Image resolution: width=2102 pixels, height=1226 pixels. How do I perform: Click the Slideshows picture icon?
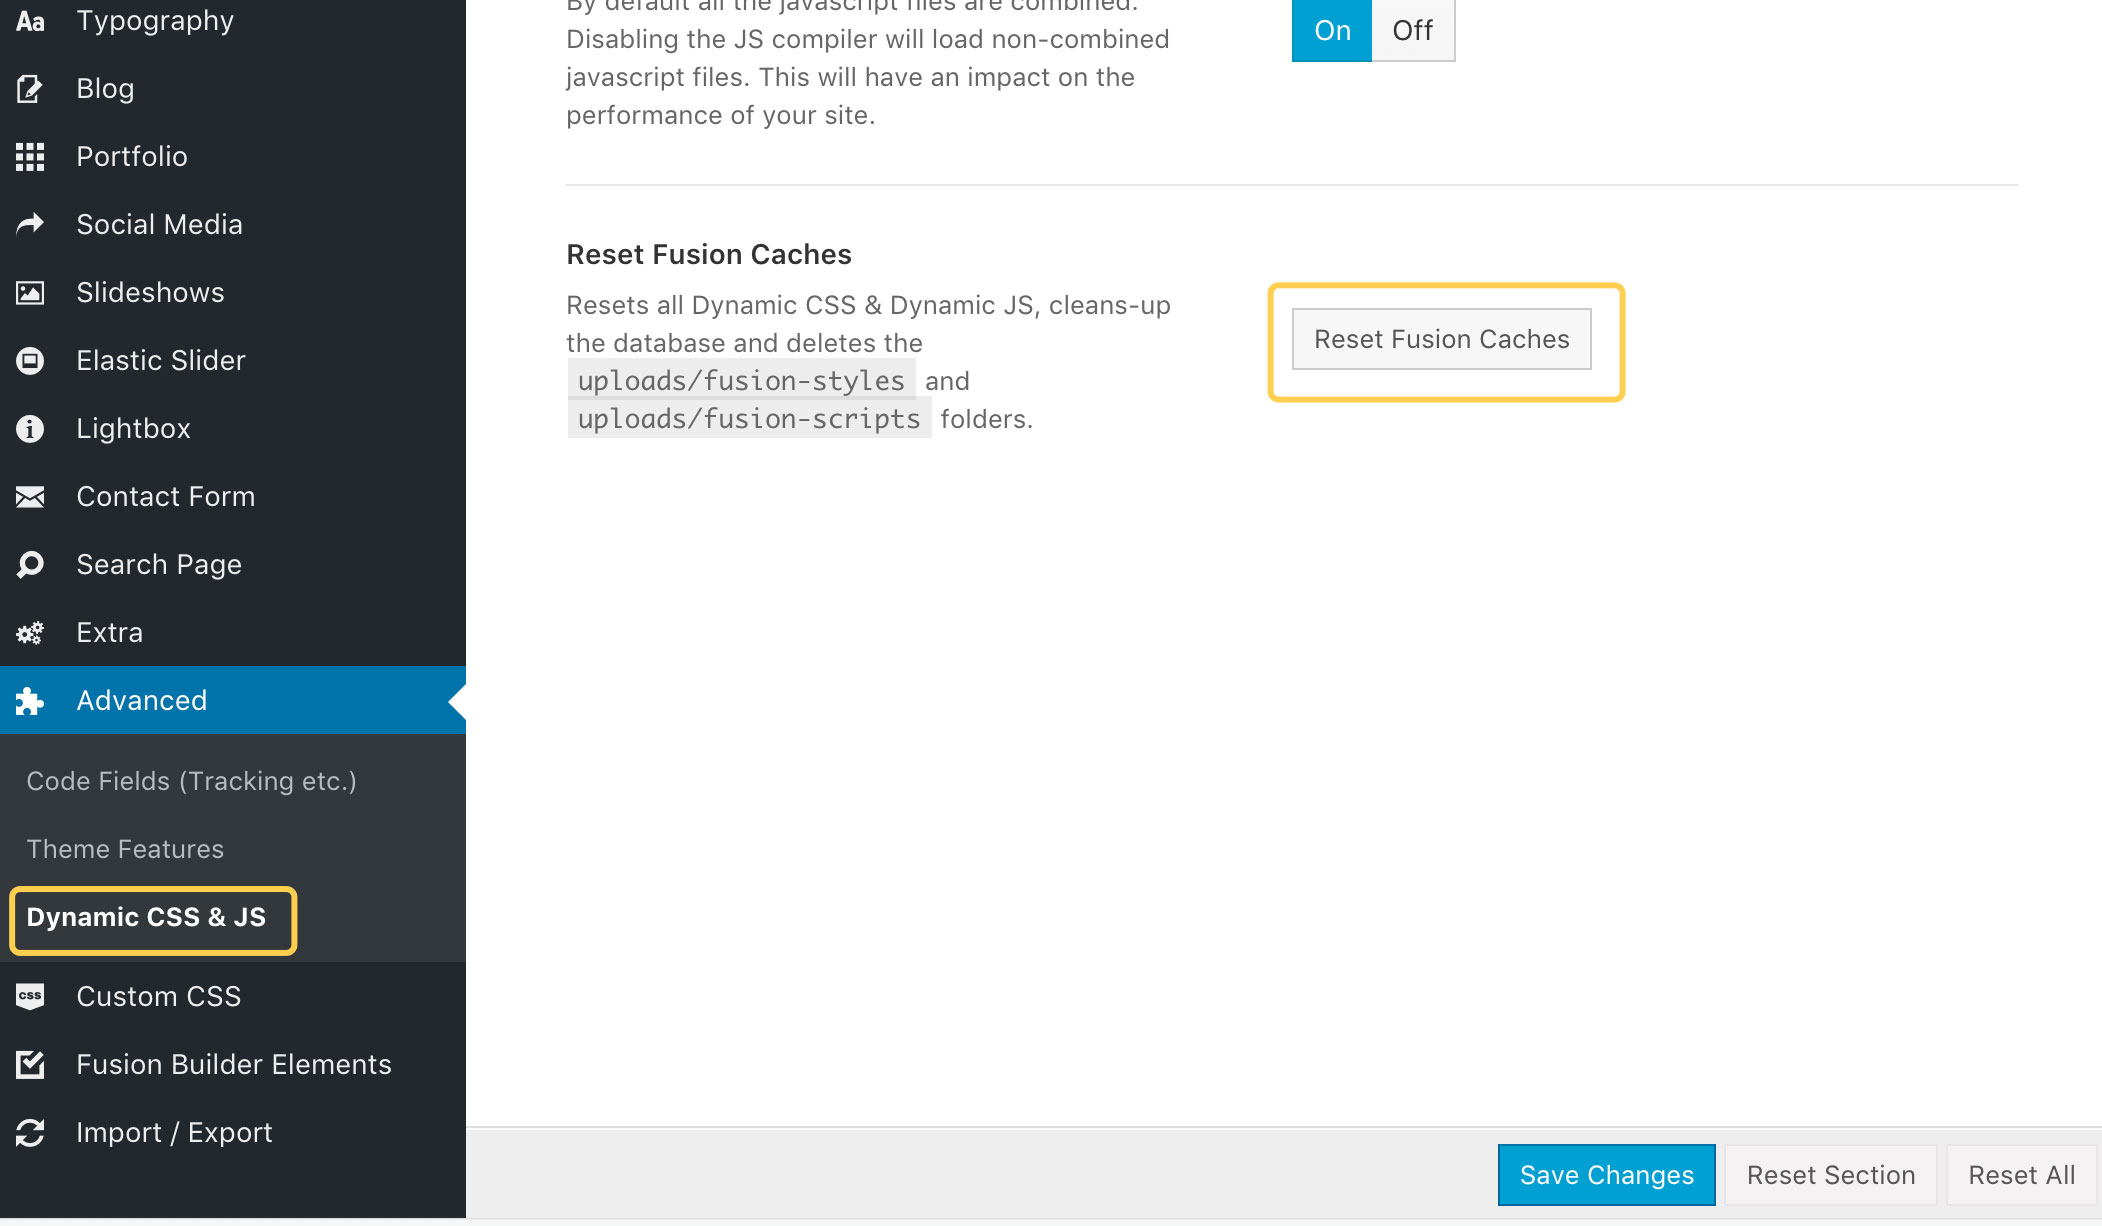pyautogui.click(x=30, y=293)
